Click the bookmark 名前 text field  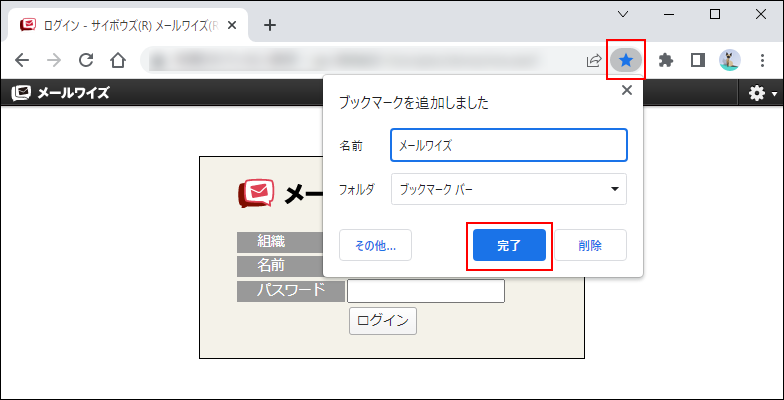508,145
